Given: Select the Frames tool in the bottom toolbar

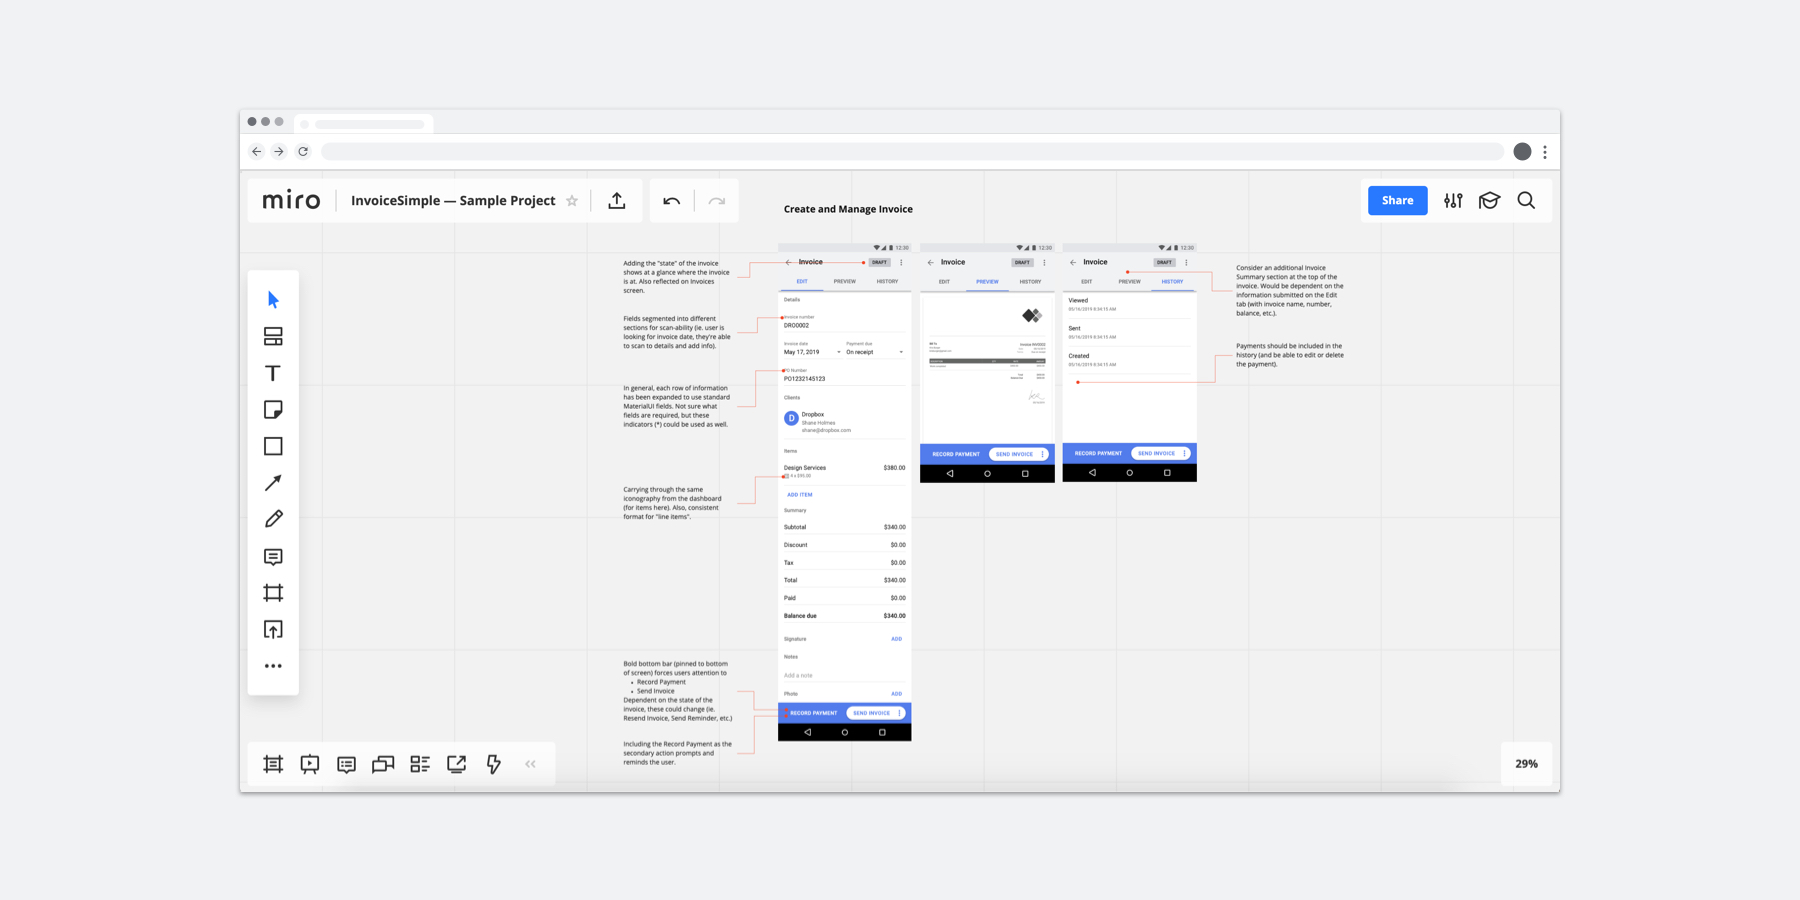Looking at the screenshot, I should pos(273,763).
